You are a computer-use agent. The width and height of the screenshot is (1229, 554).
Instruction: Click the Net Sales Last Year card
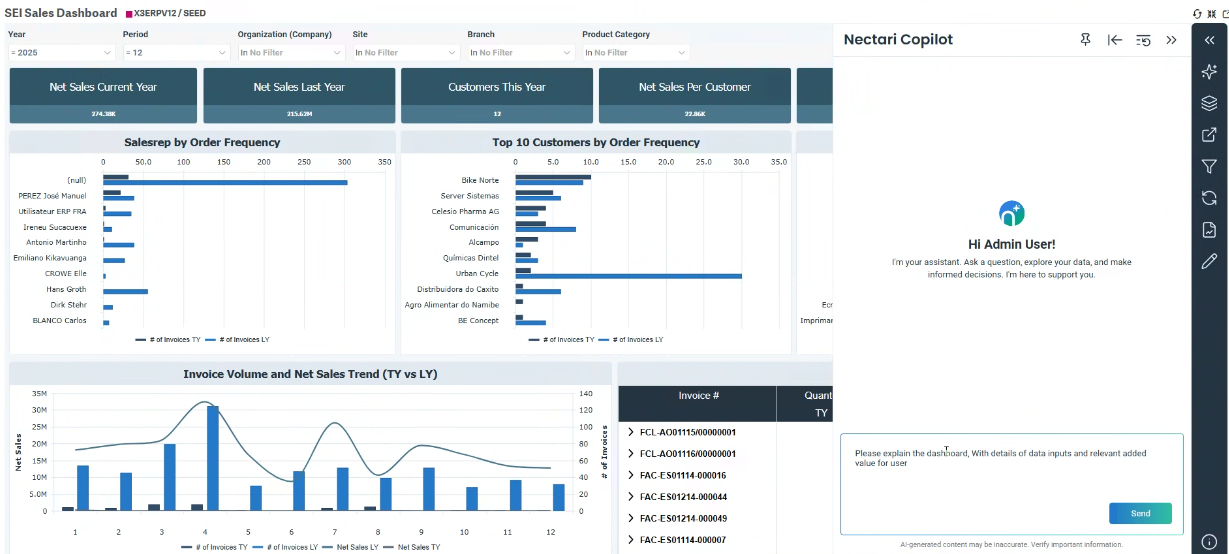click(299, 96)
